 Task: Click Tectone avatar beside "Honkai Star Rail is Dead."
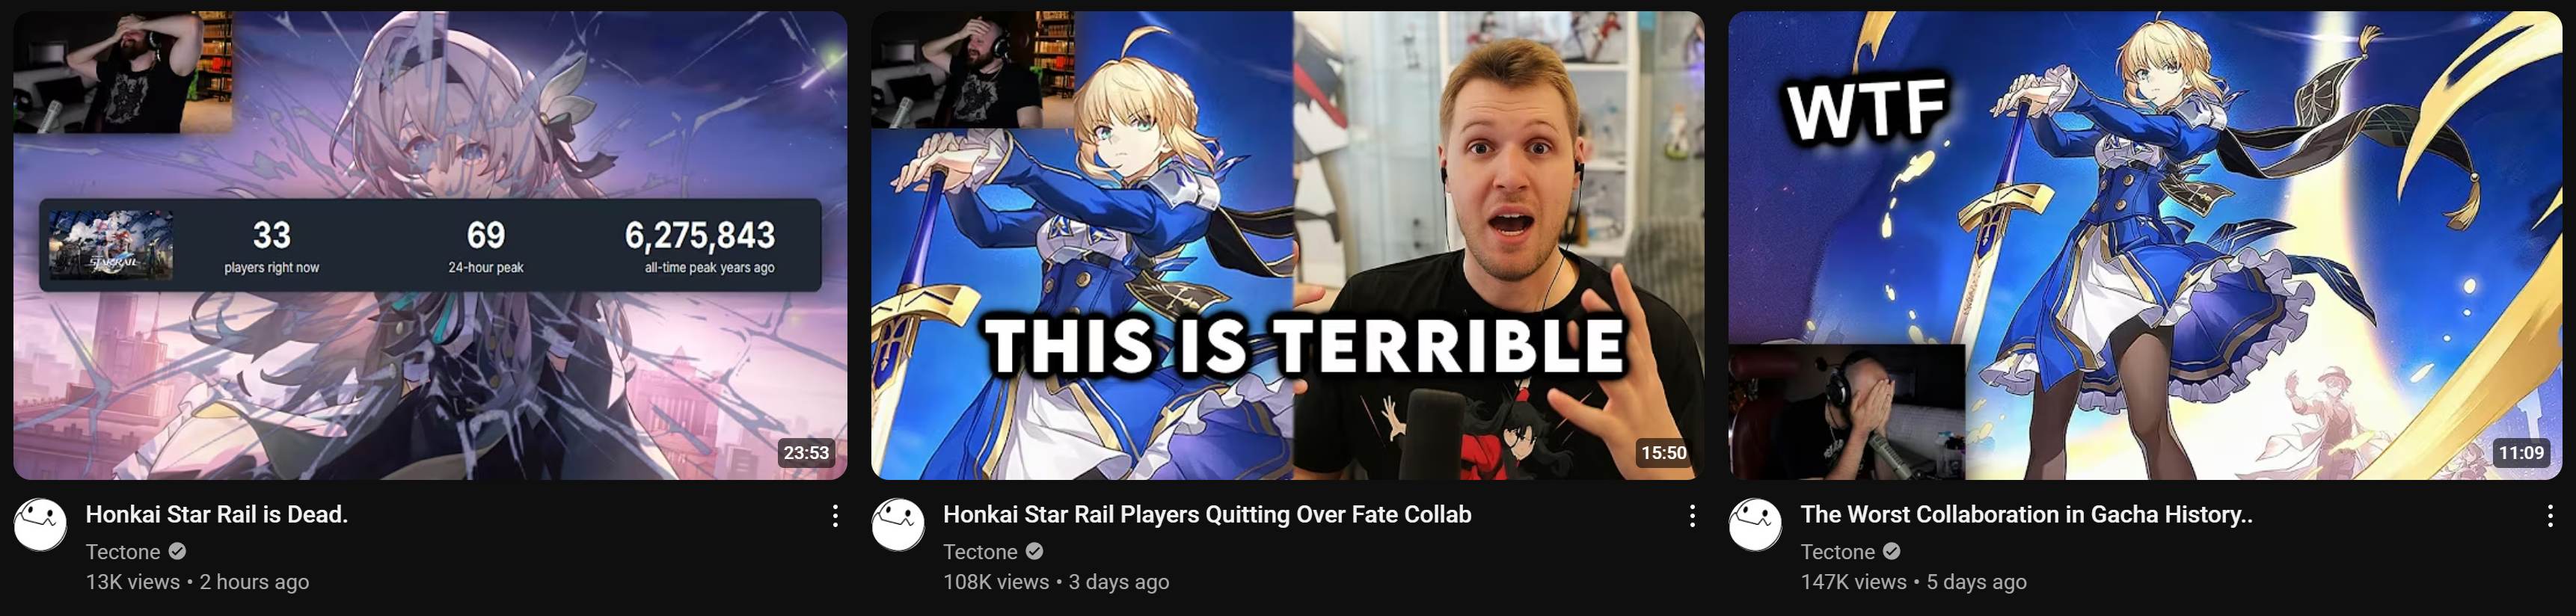pos(40,525)
